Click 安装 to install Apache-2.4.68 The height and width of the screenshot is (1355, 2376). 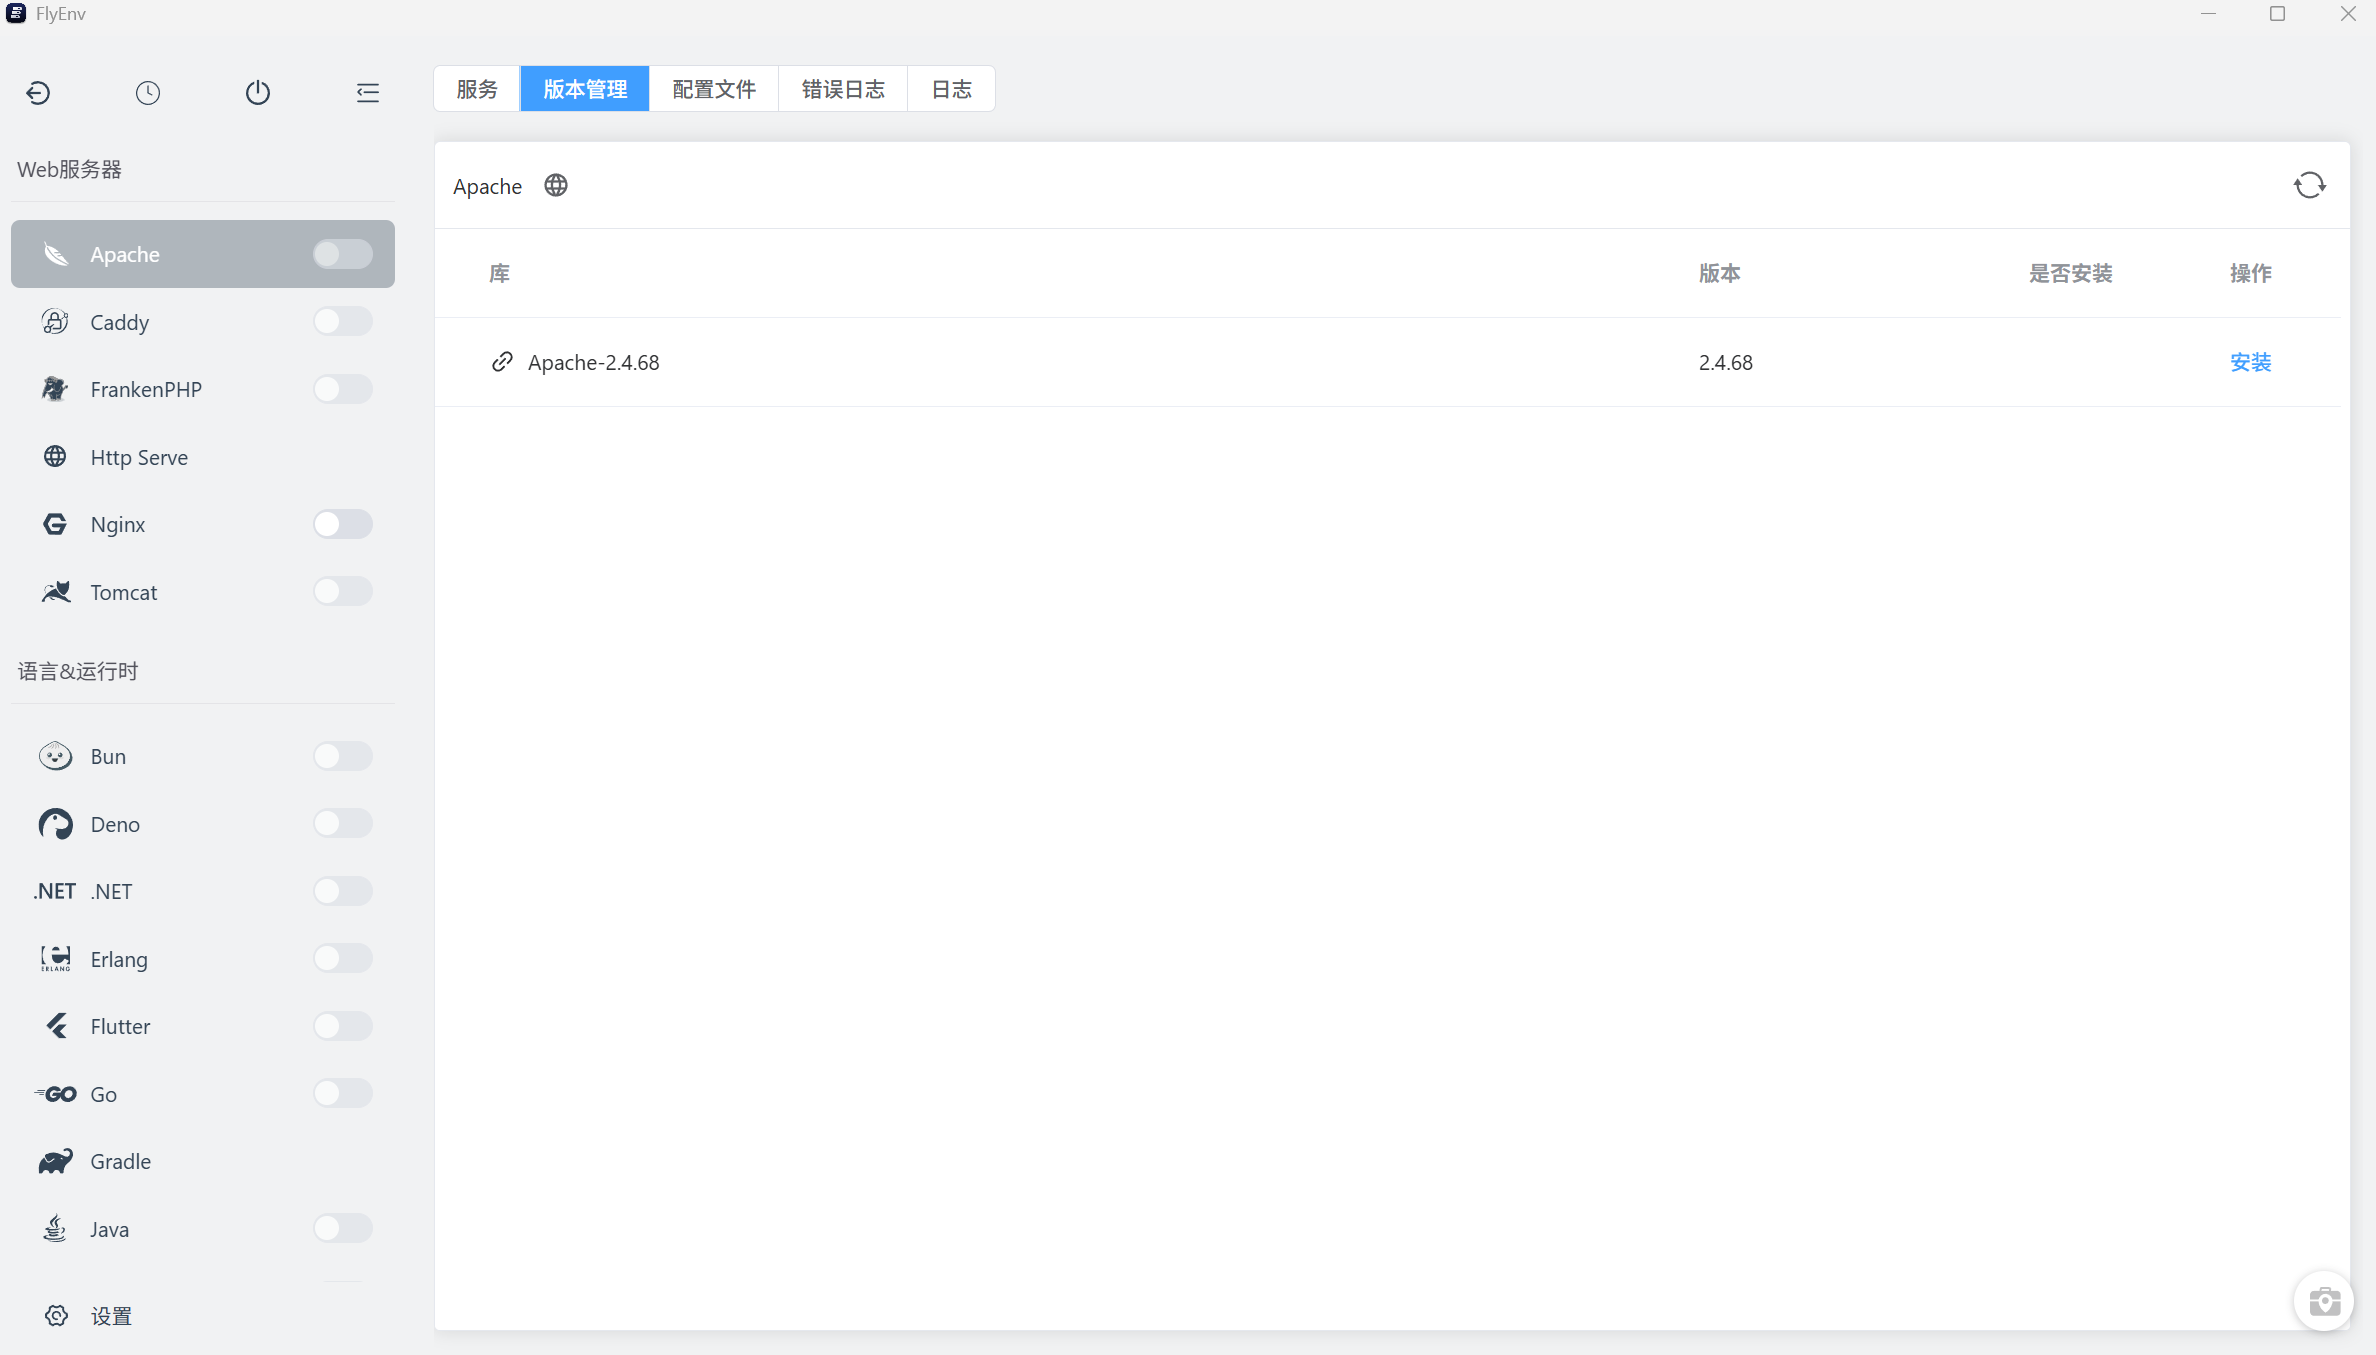[x=2251, y=362]
